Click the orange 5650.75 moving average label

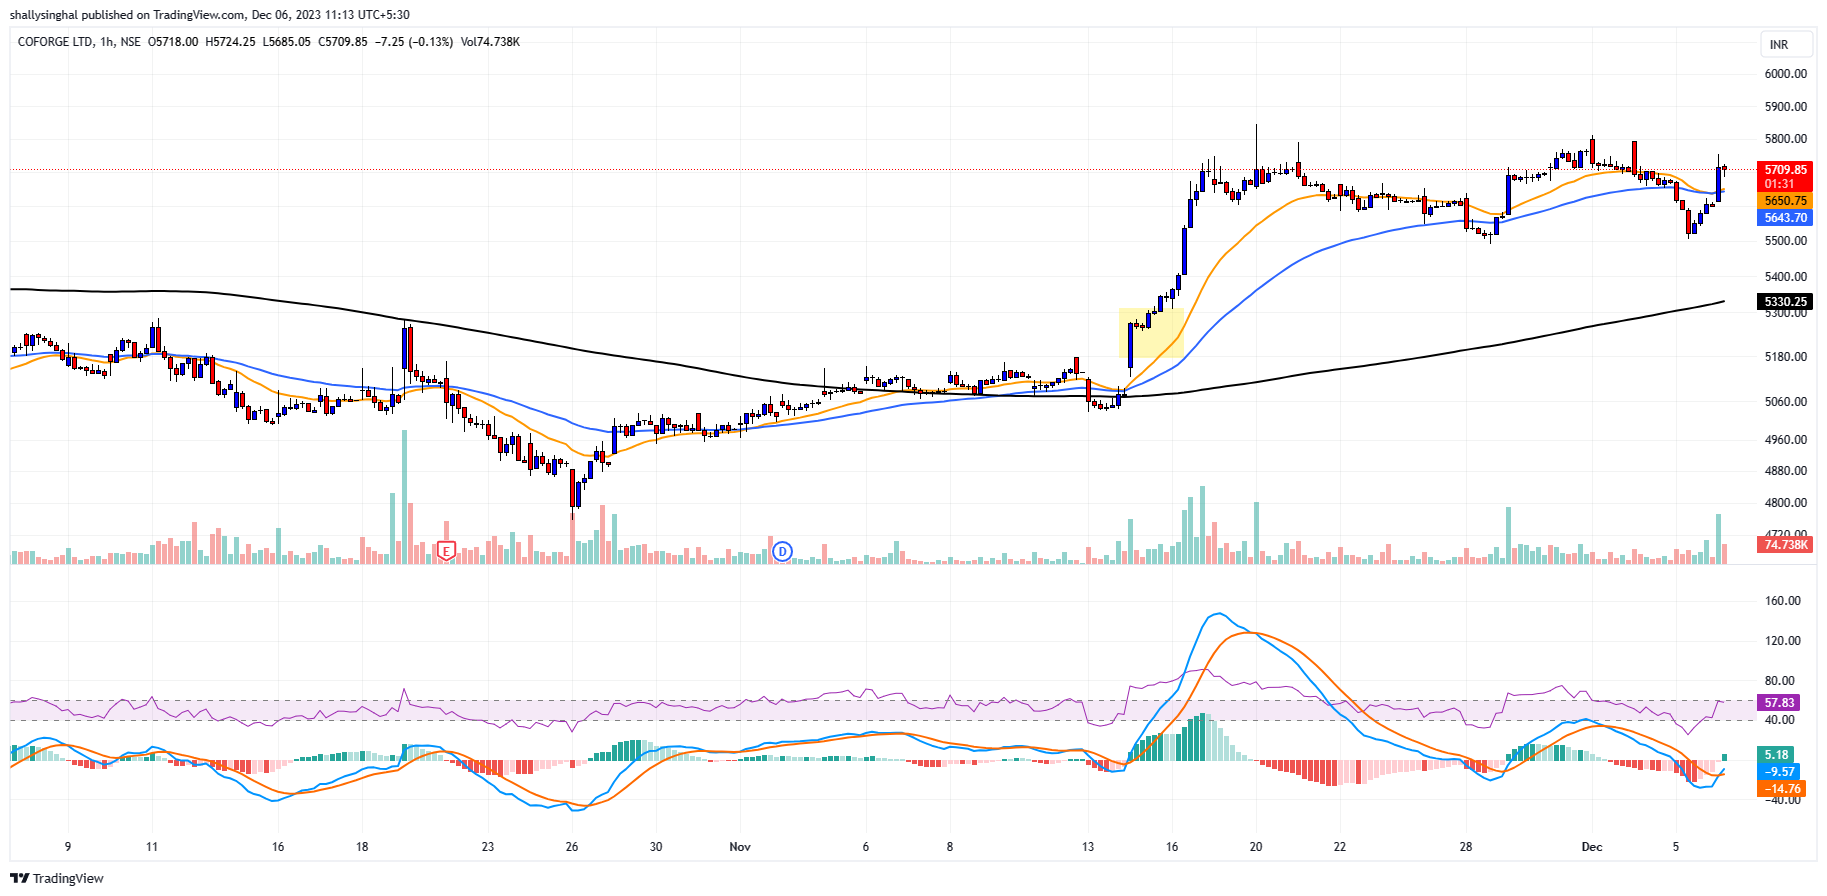pyautogui.click(x=1785, y=201)
